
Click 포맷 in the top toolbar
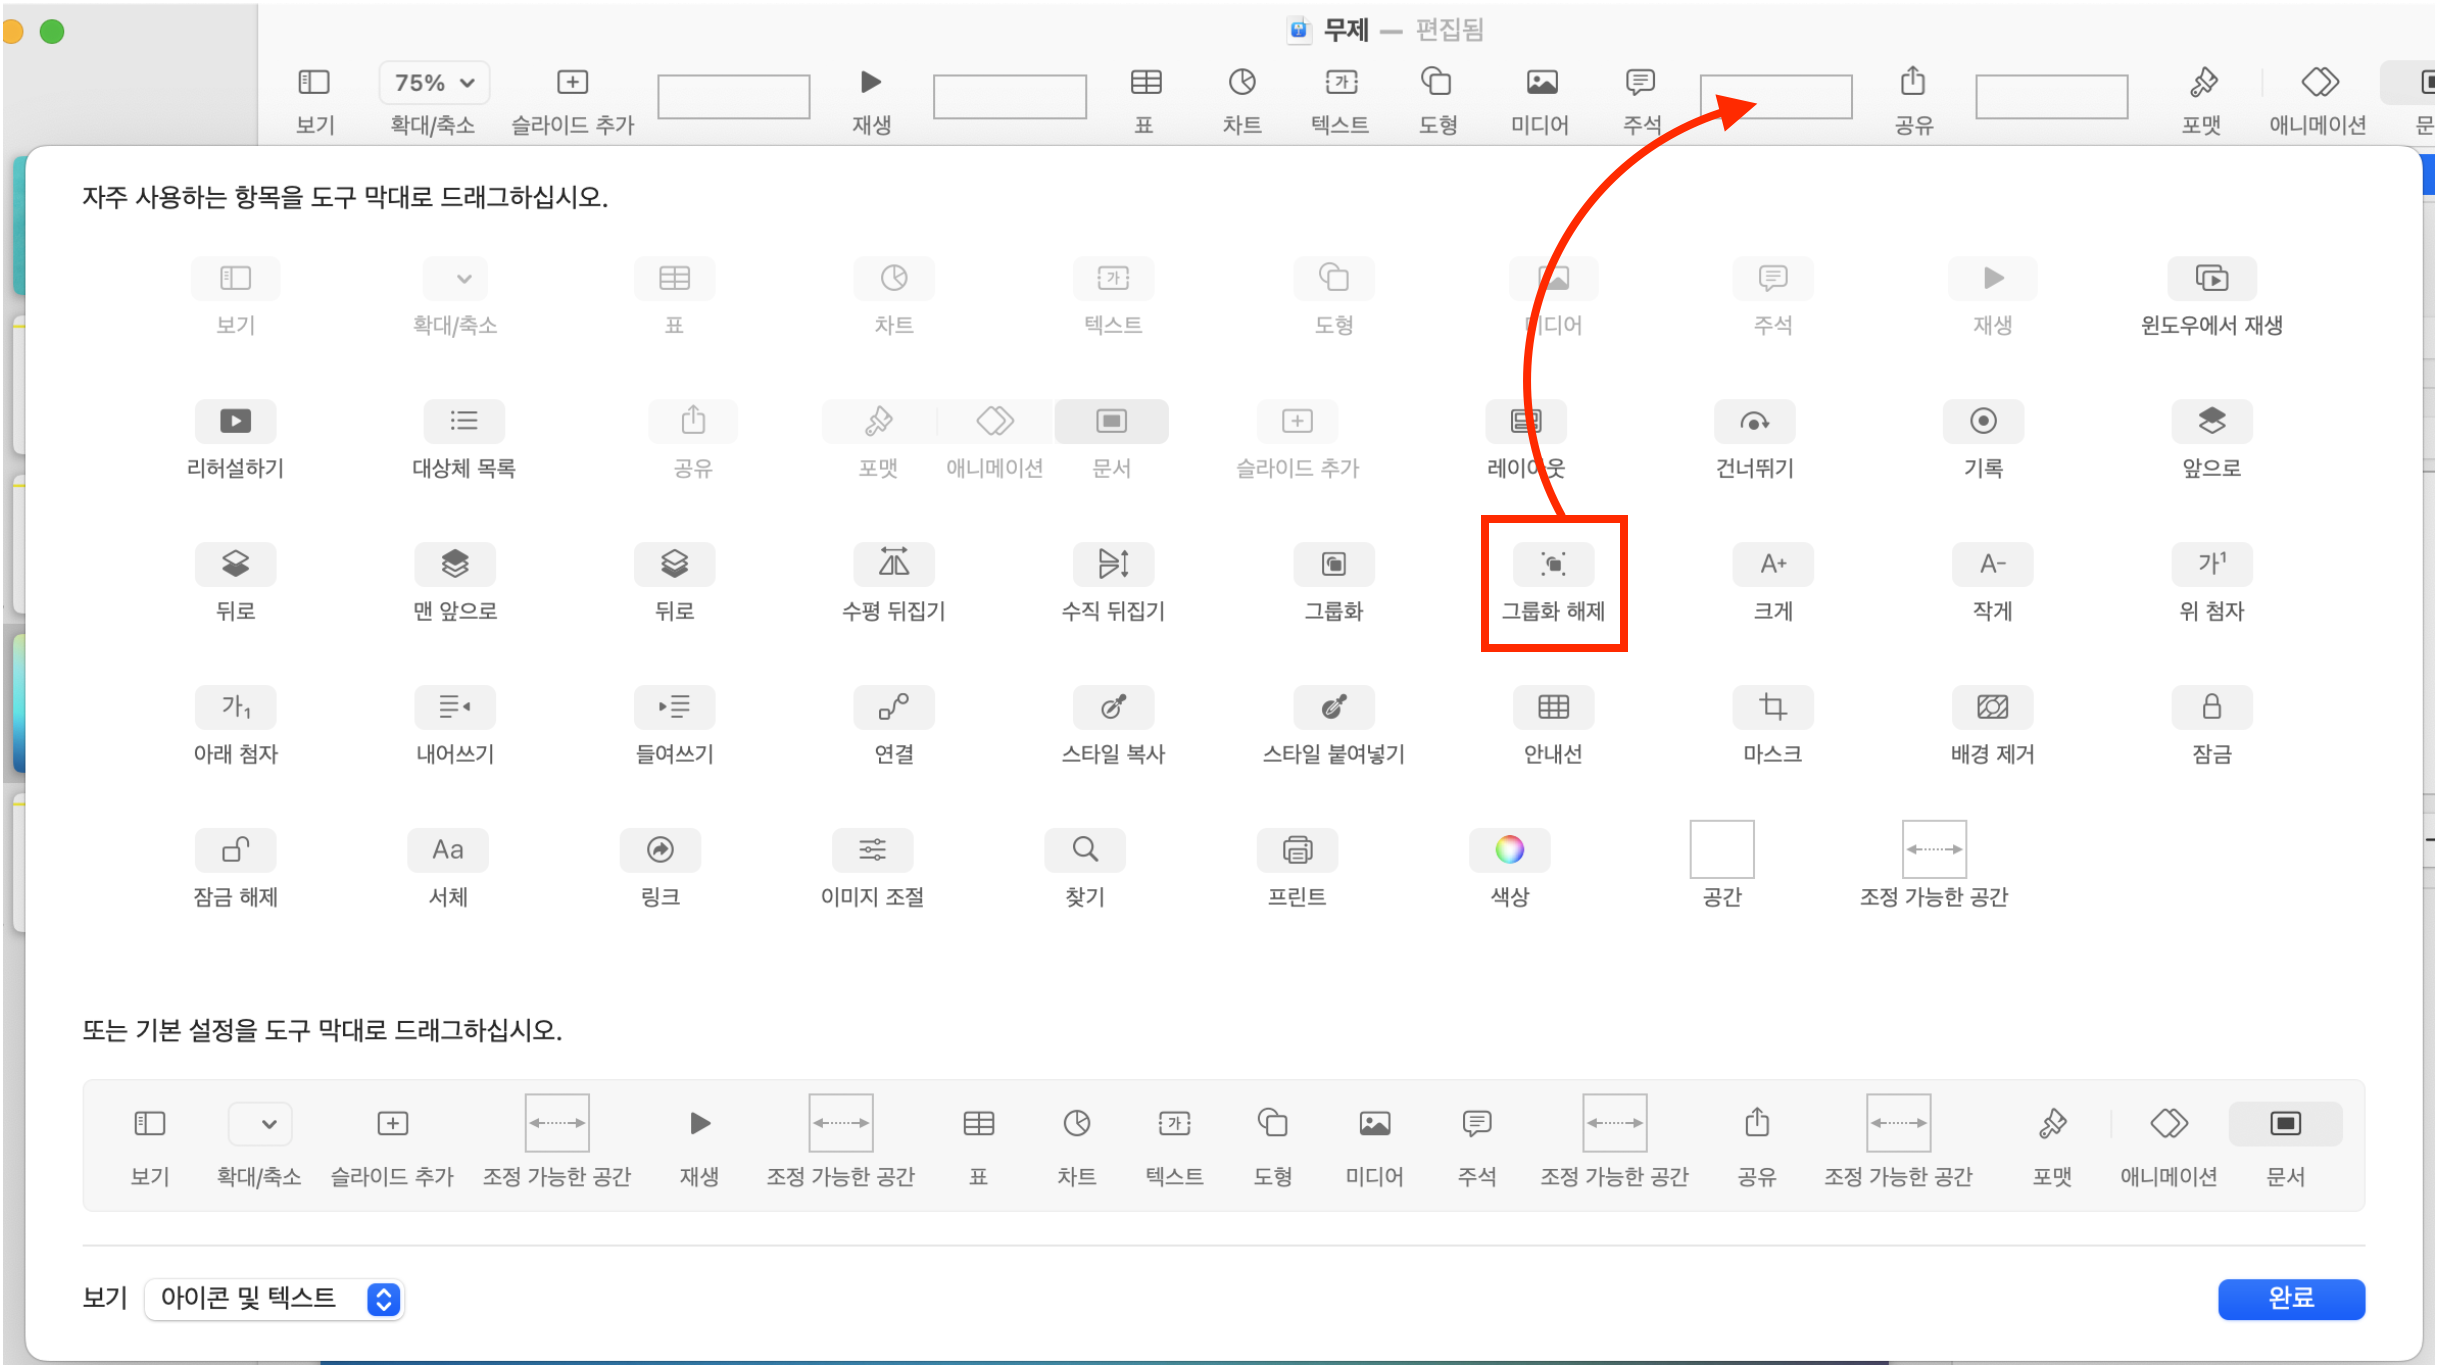click(2203, 84)
